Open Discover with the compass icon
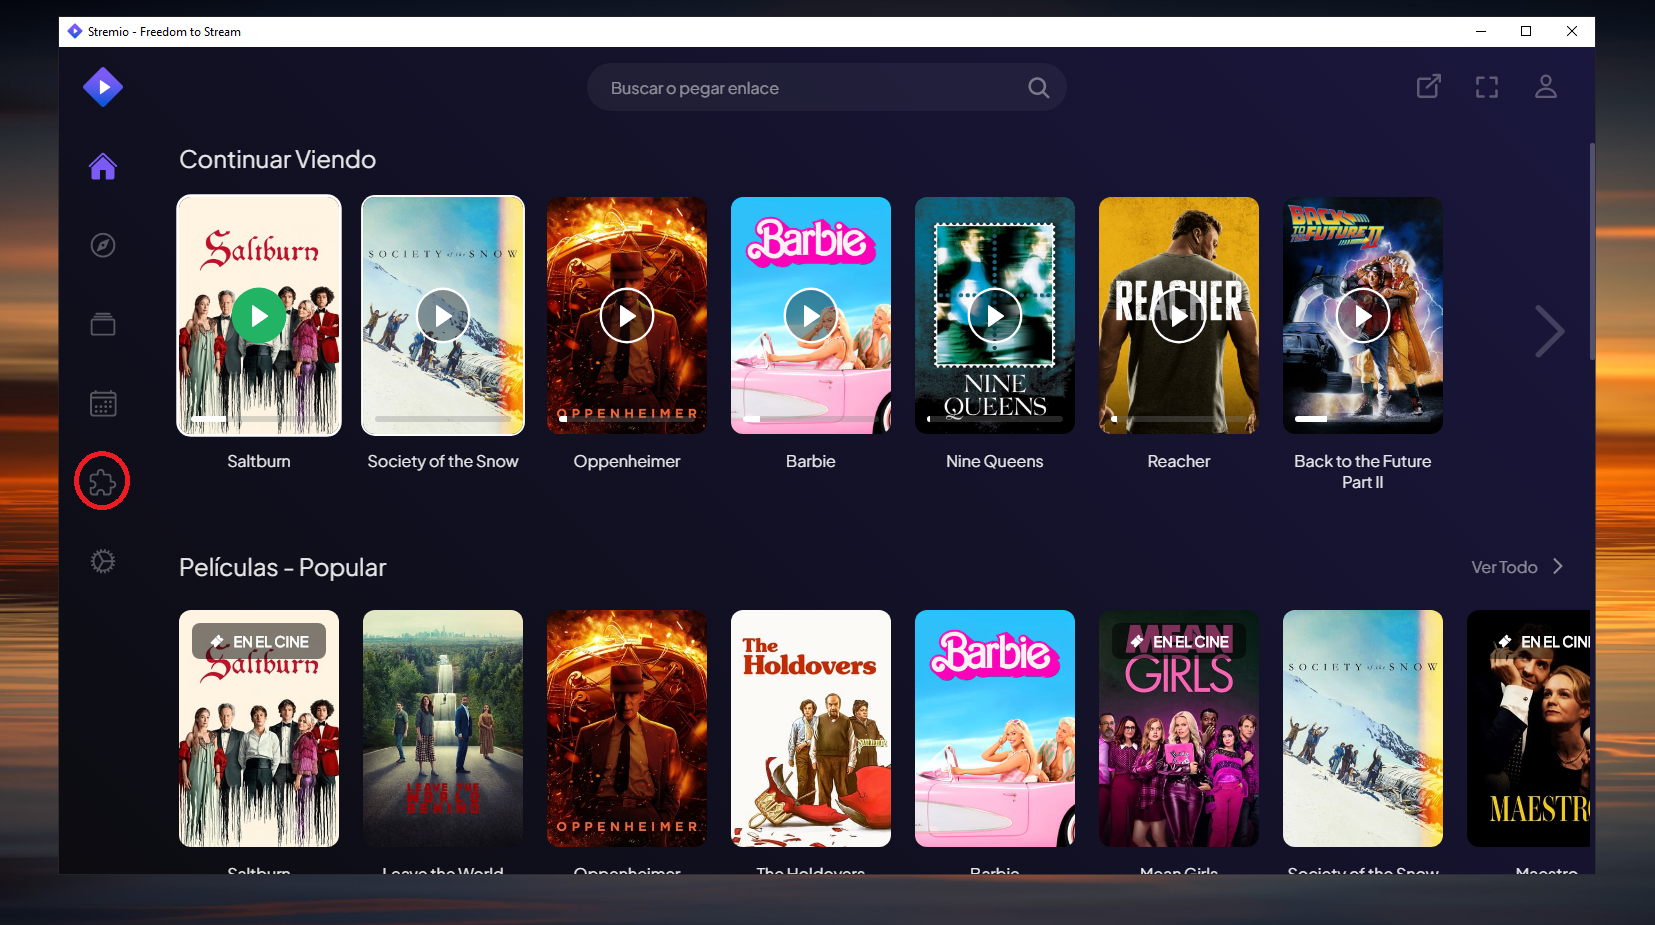Image resolution: width=1655 pixels, height=925 pixels. click(x=103, y=245)
